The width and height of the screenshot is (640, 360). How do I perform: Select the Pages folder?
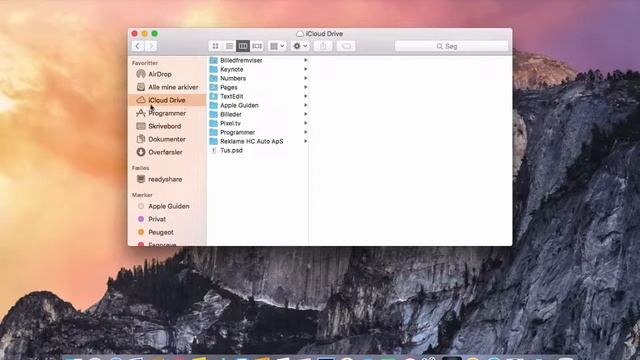click(258, 87)
